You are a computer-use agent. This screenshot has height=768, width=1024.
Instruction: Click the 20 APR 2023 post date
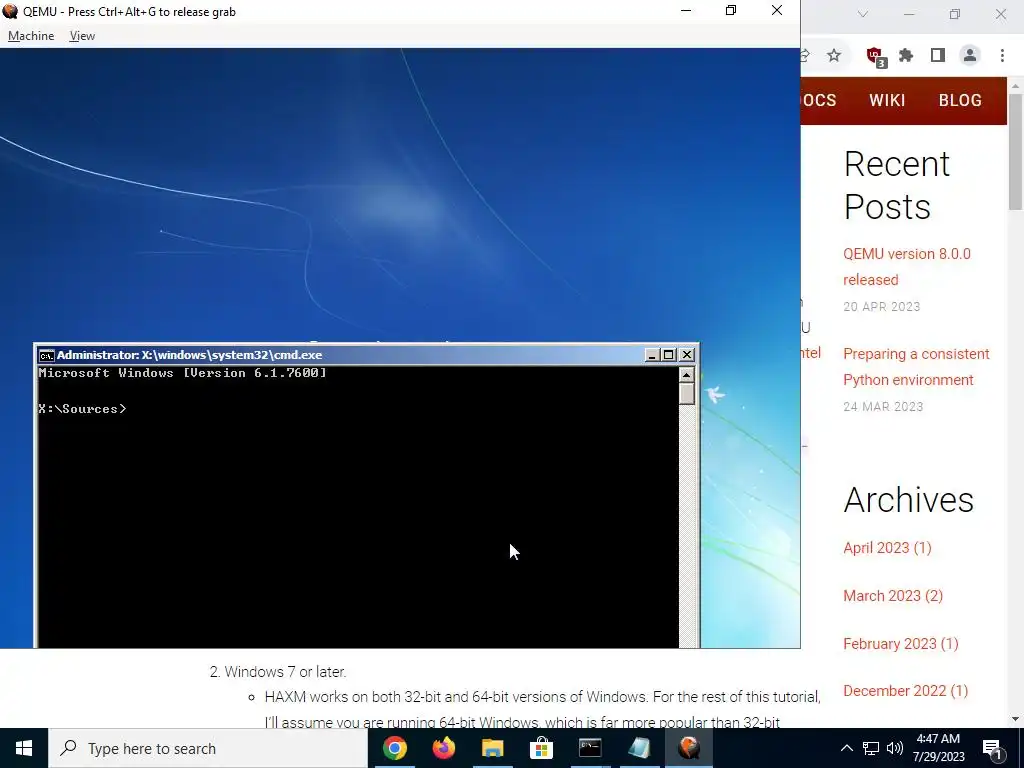tap(882, 307)
